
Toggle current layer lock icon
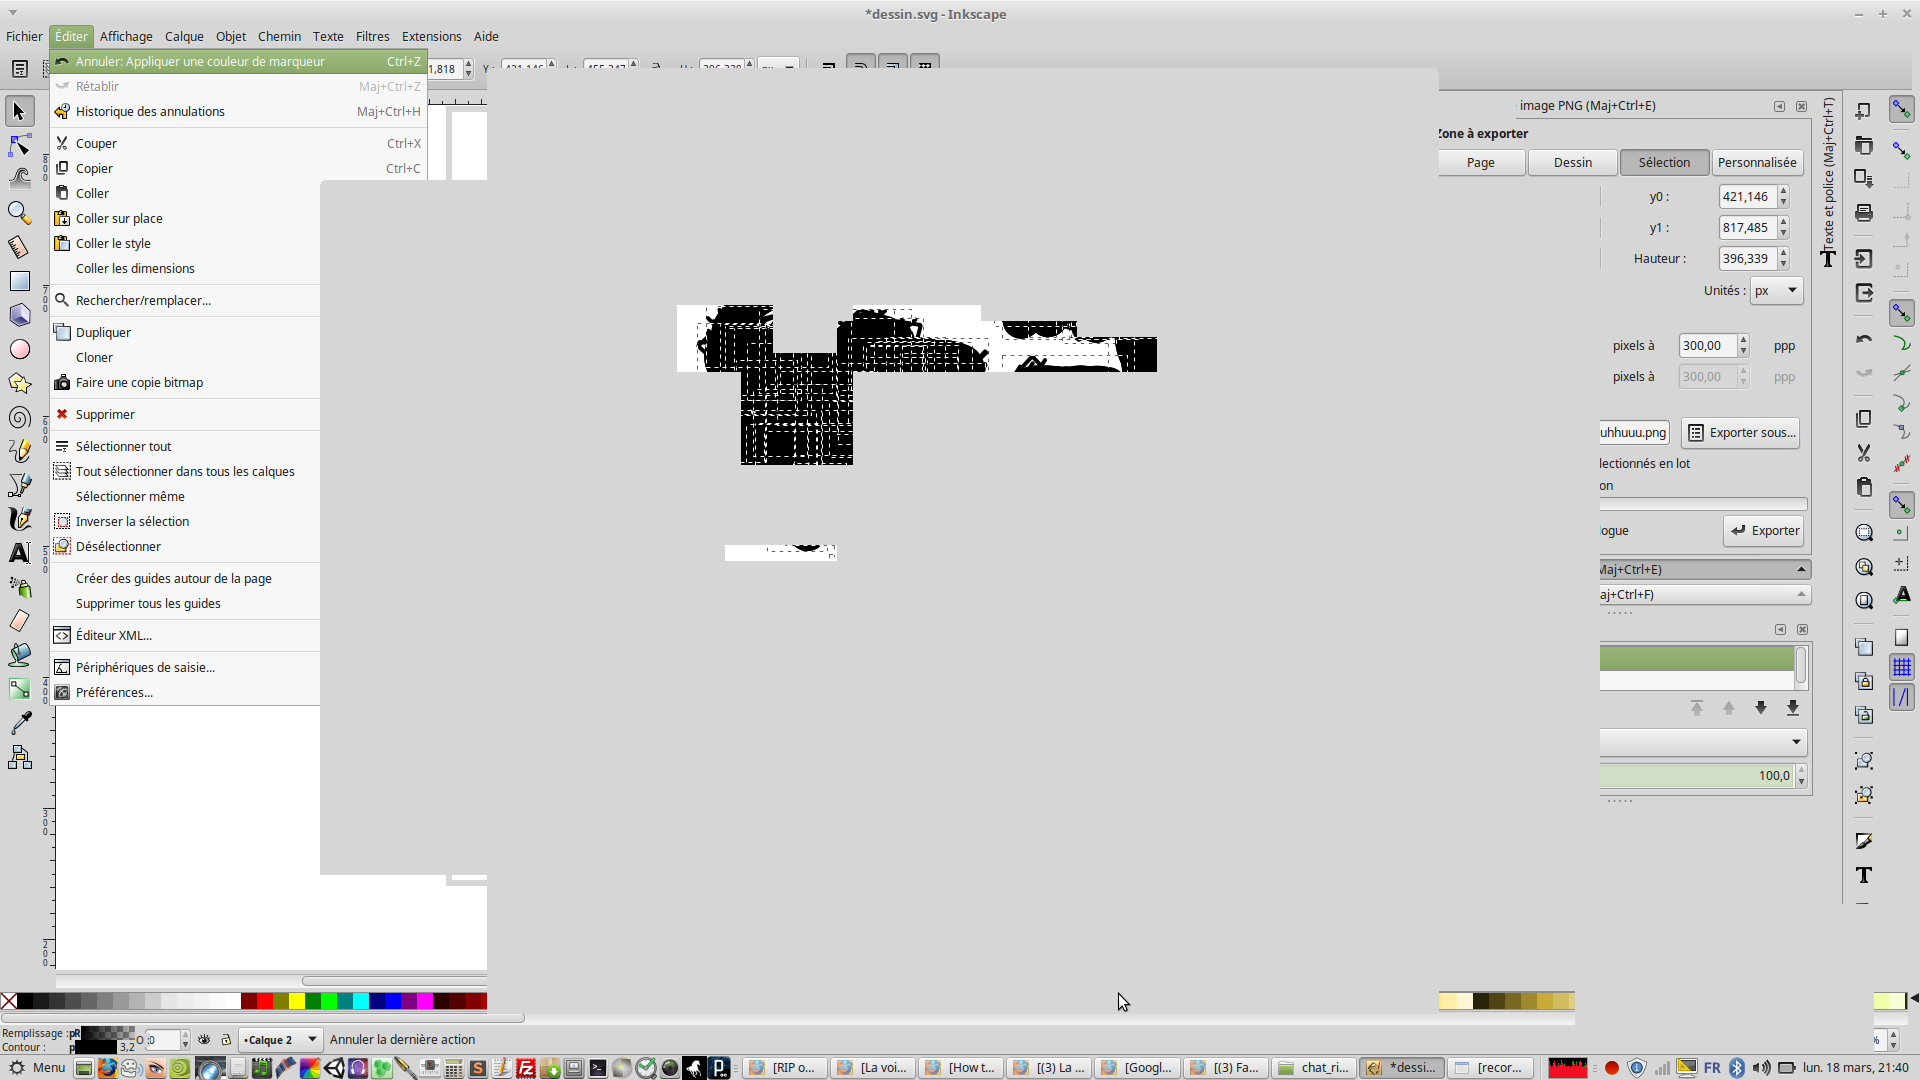tap(226, 1040)
